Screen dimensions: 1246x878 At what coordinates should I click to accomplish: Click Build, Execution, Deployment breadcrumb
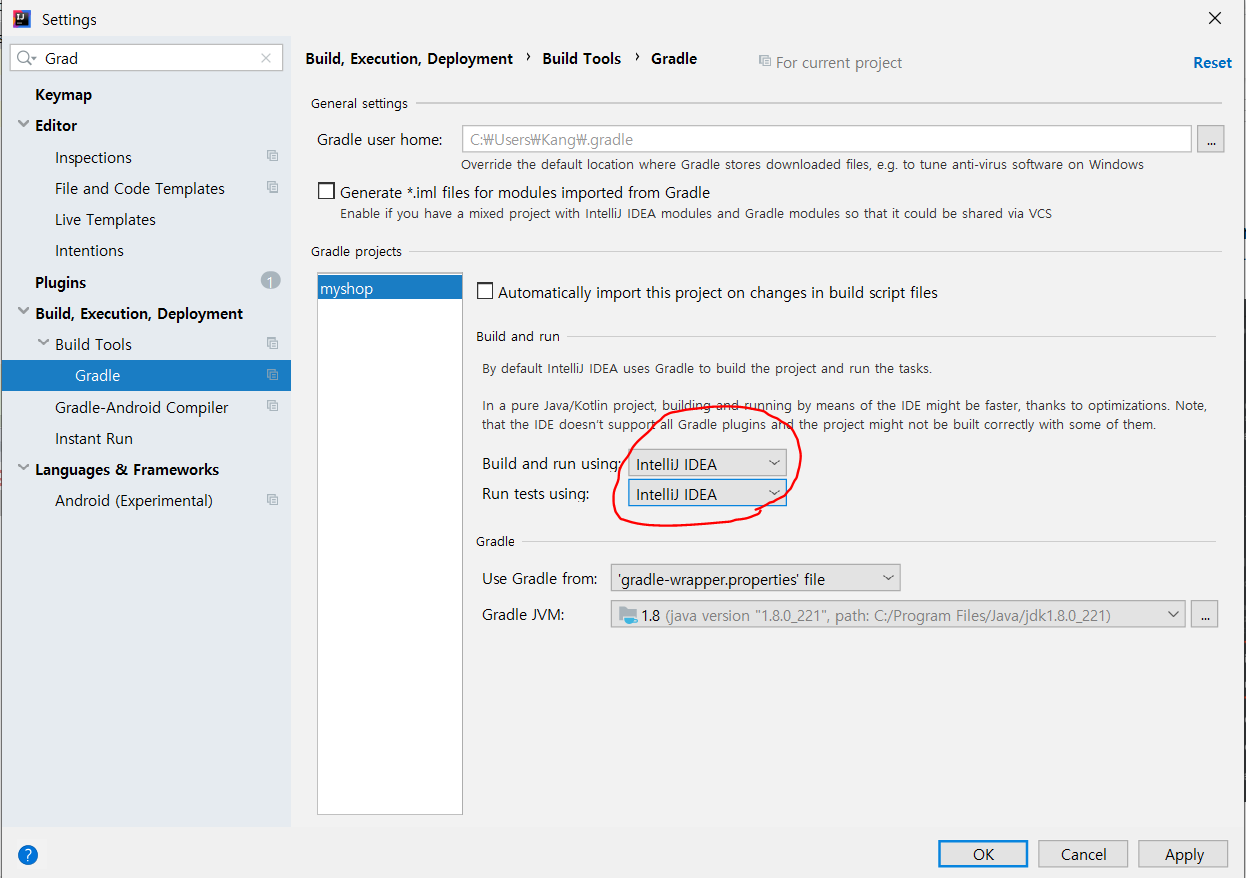pyautogui.click(x=409, y=58)
